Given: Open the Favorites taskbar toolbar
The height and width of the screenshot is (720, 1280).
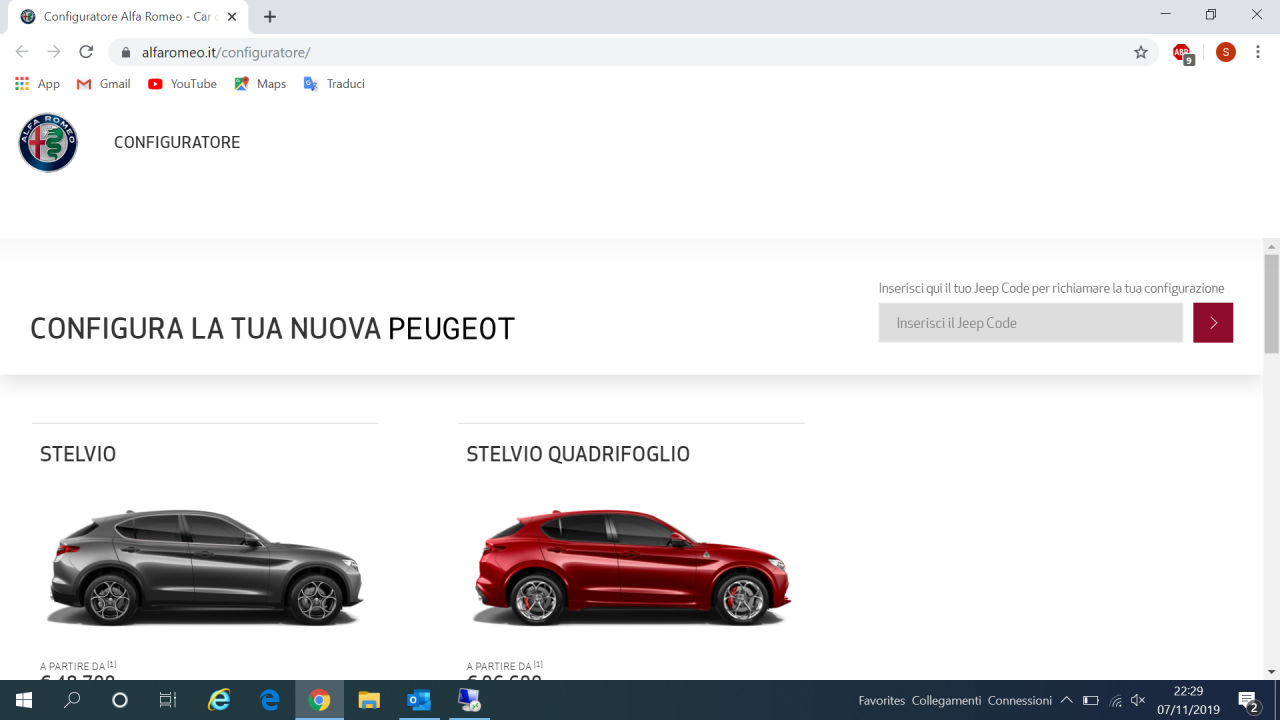Looking at the screenshot, I should pyautogui.click(x=881, y=700).
